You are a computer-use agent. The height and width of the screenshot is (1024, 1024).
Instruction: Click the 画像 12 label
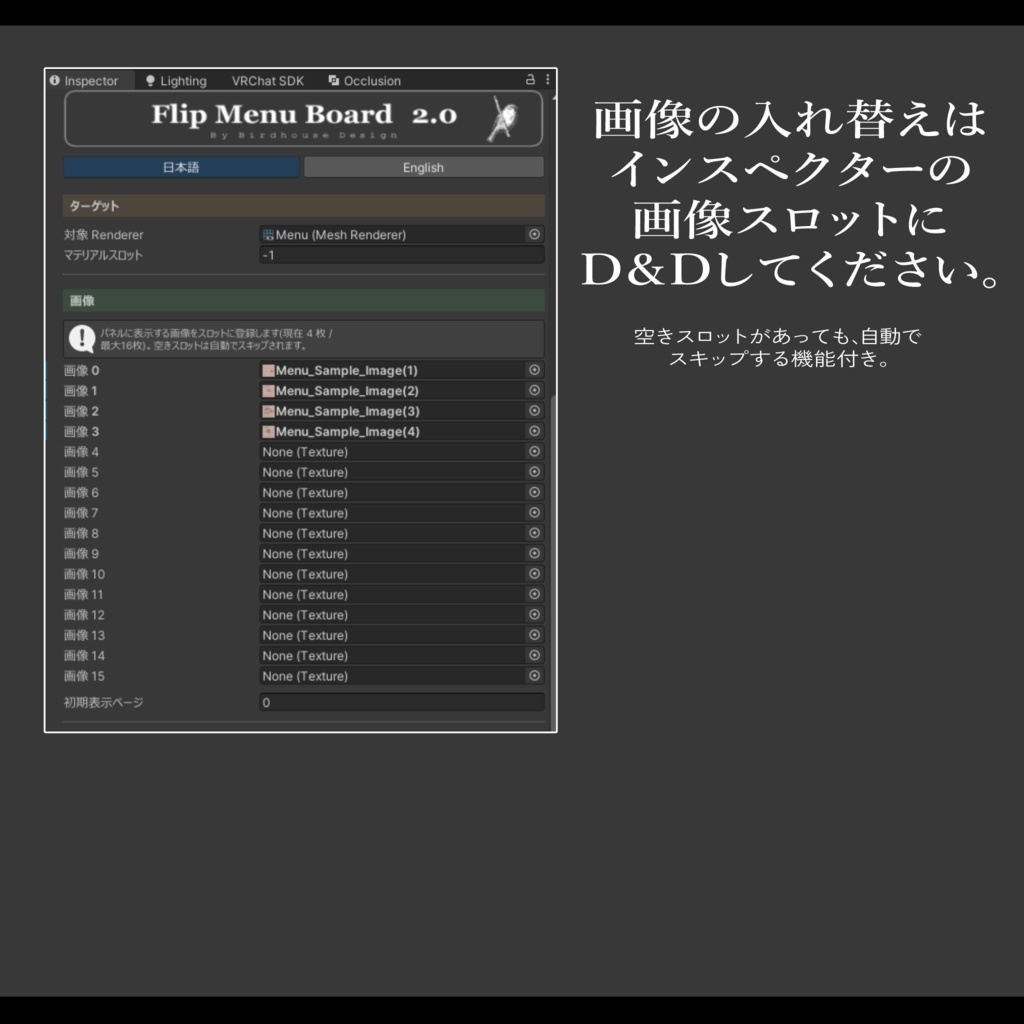pos(84,615)
